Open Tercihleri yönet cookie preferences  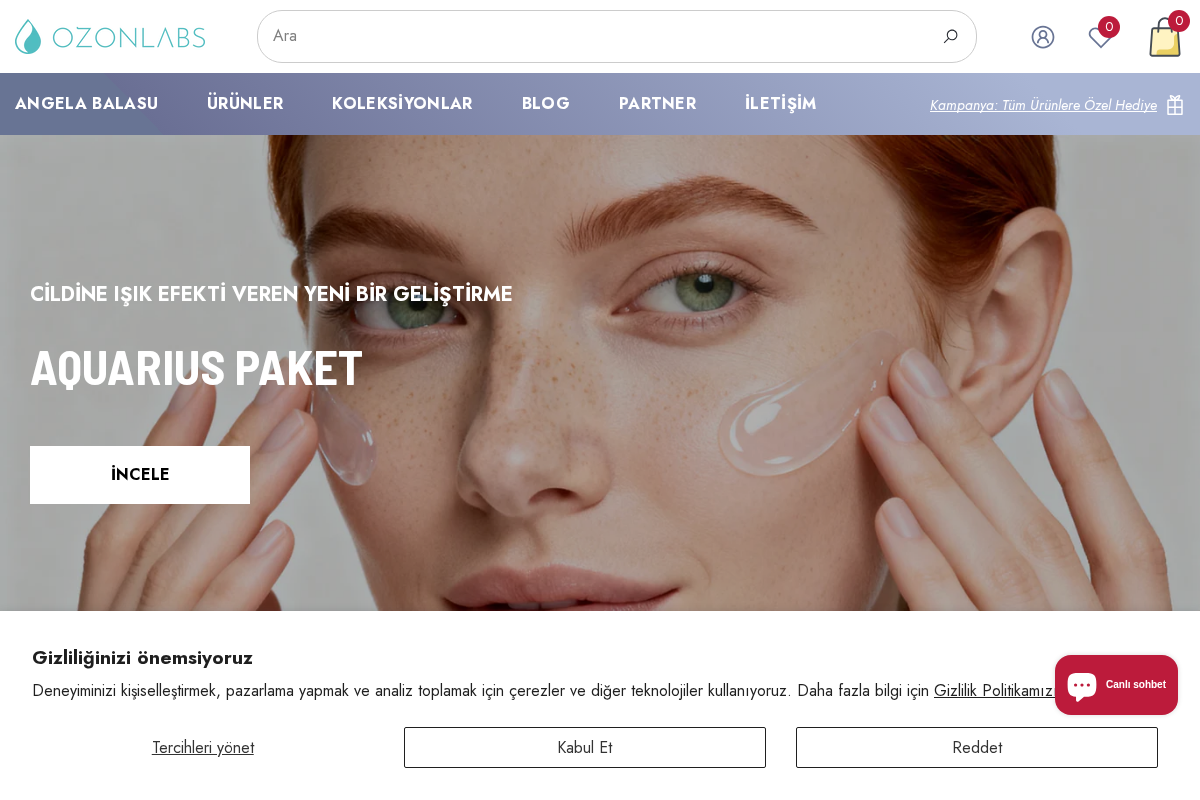point(203,747)
